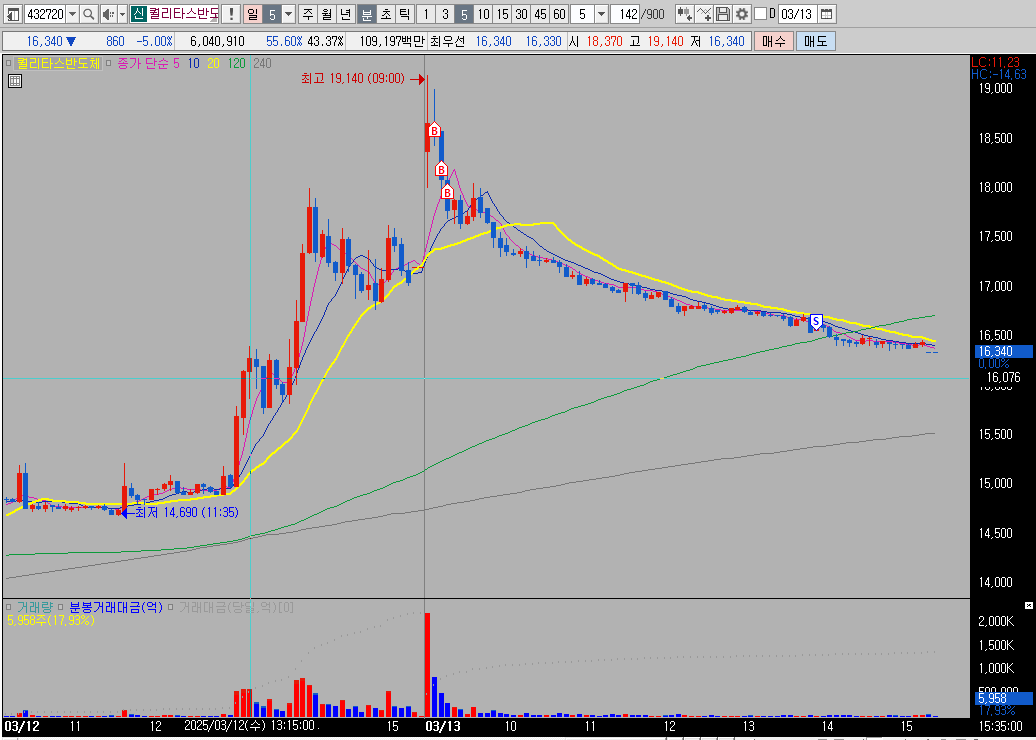Screen dimensions: 1036x740
Task: Toggle the 거래대금(당일,억) legend box
Action: click(171, 607)
